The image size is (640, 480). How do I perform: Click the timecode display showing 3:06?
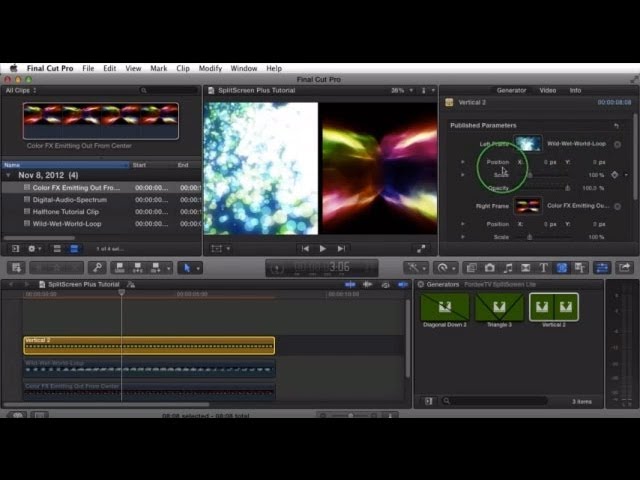pos(322,268)
